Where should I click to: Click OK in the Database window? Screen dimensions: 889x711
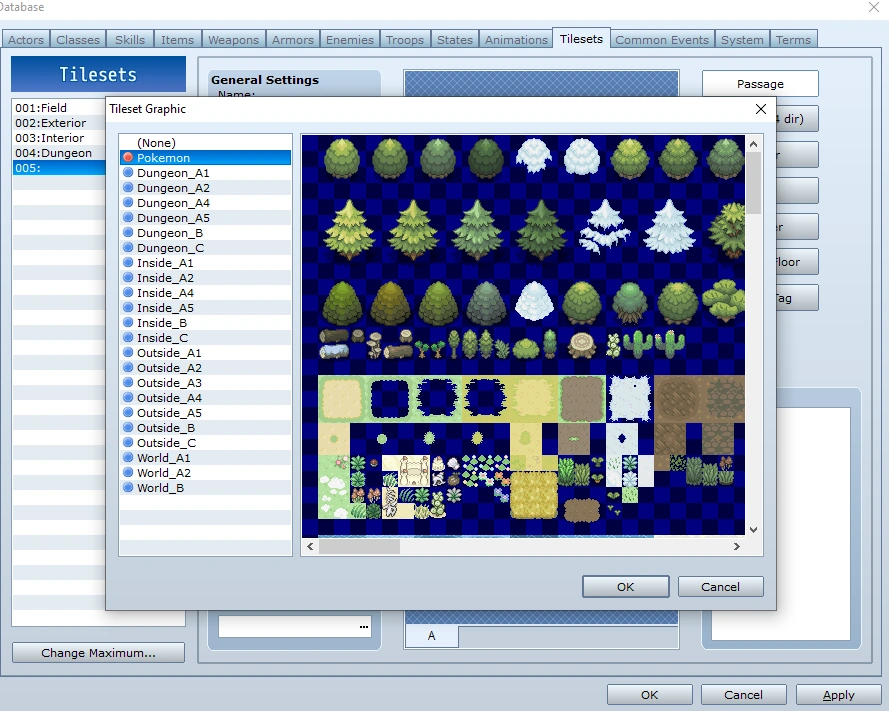650,695
